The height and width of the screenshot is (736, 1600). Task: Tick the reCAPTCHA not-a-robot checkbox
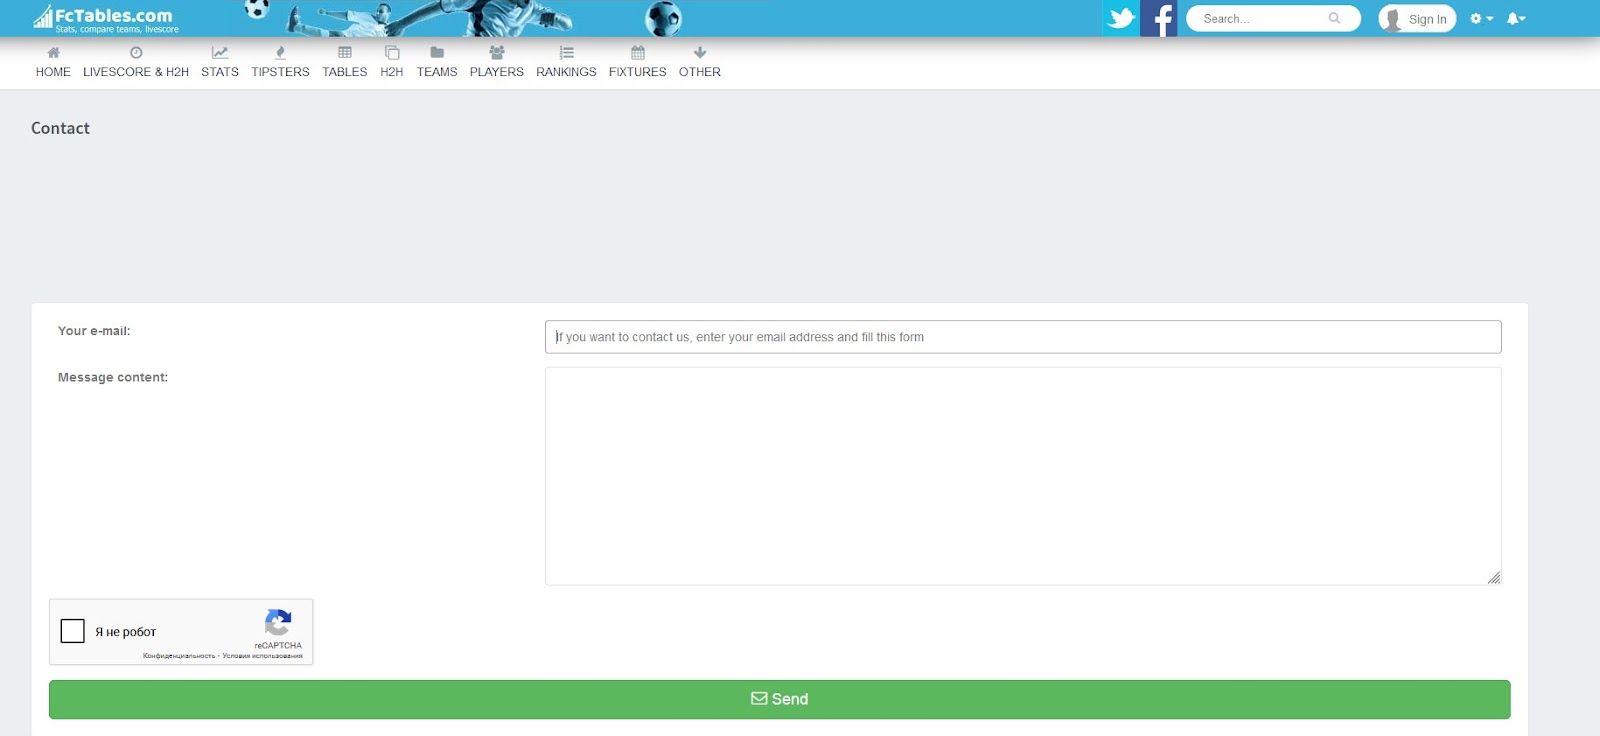pos(73,631)
